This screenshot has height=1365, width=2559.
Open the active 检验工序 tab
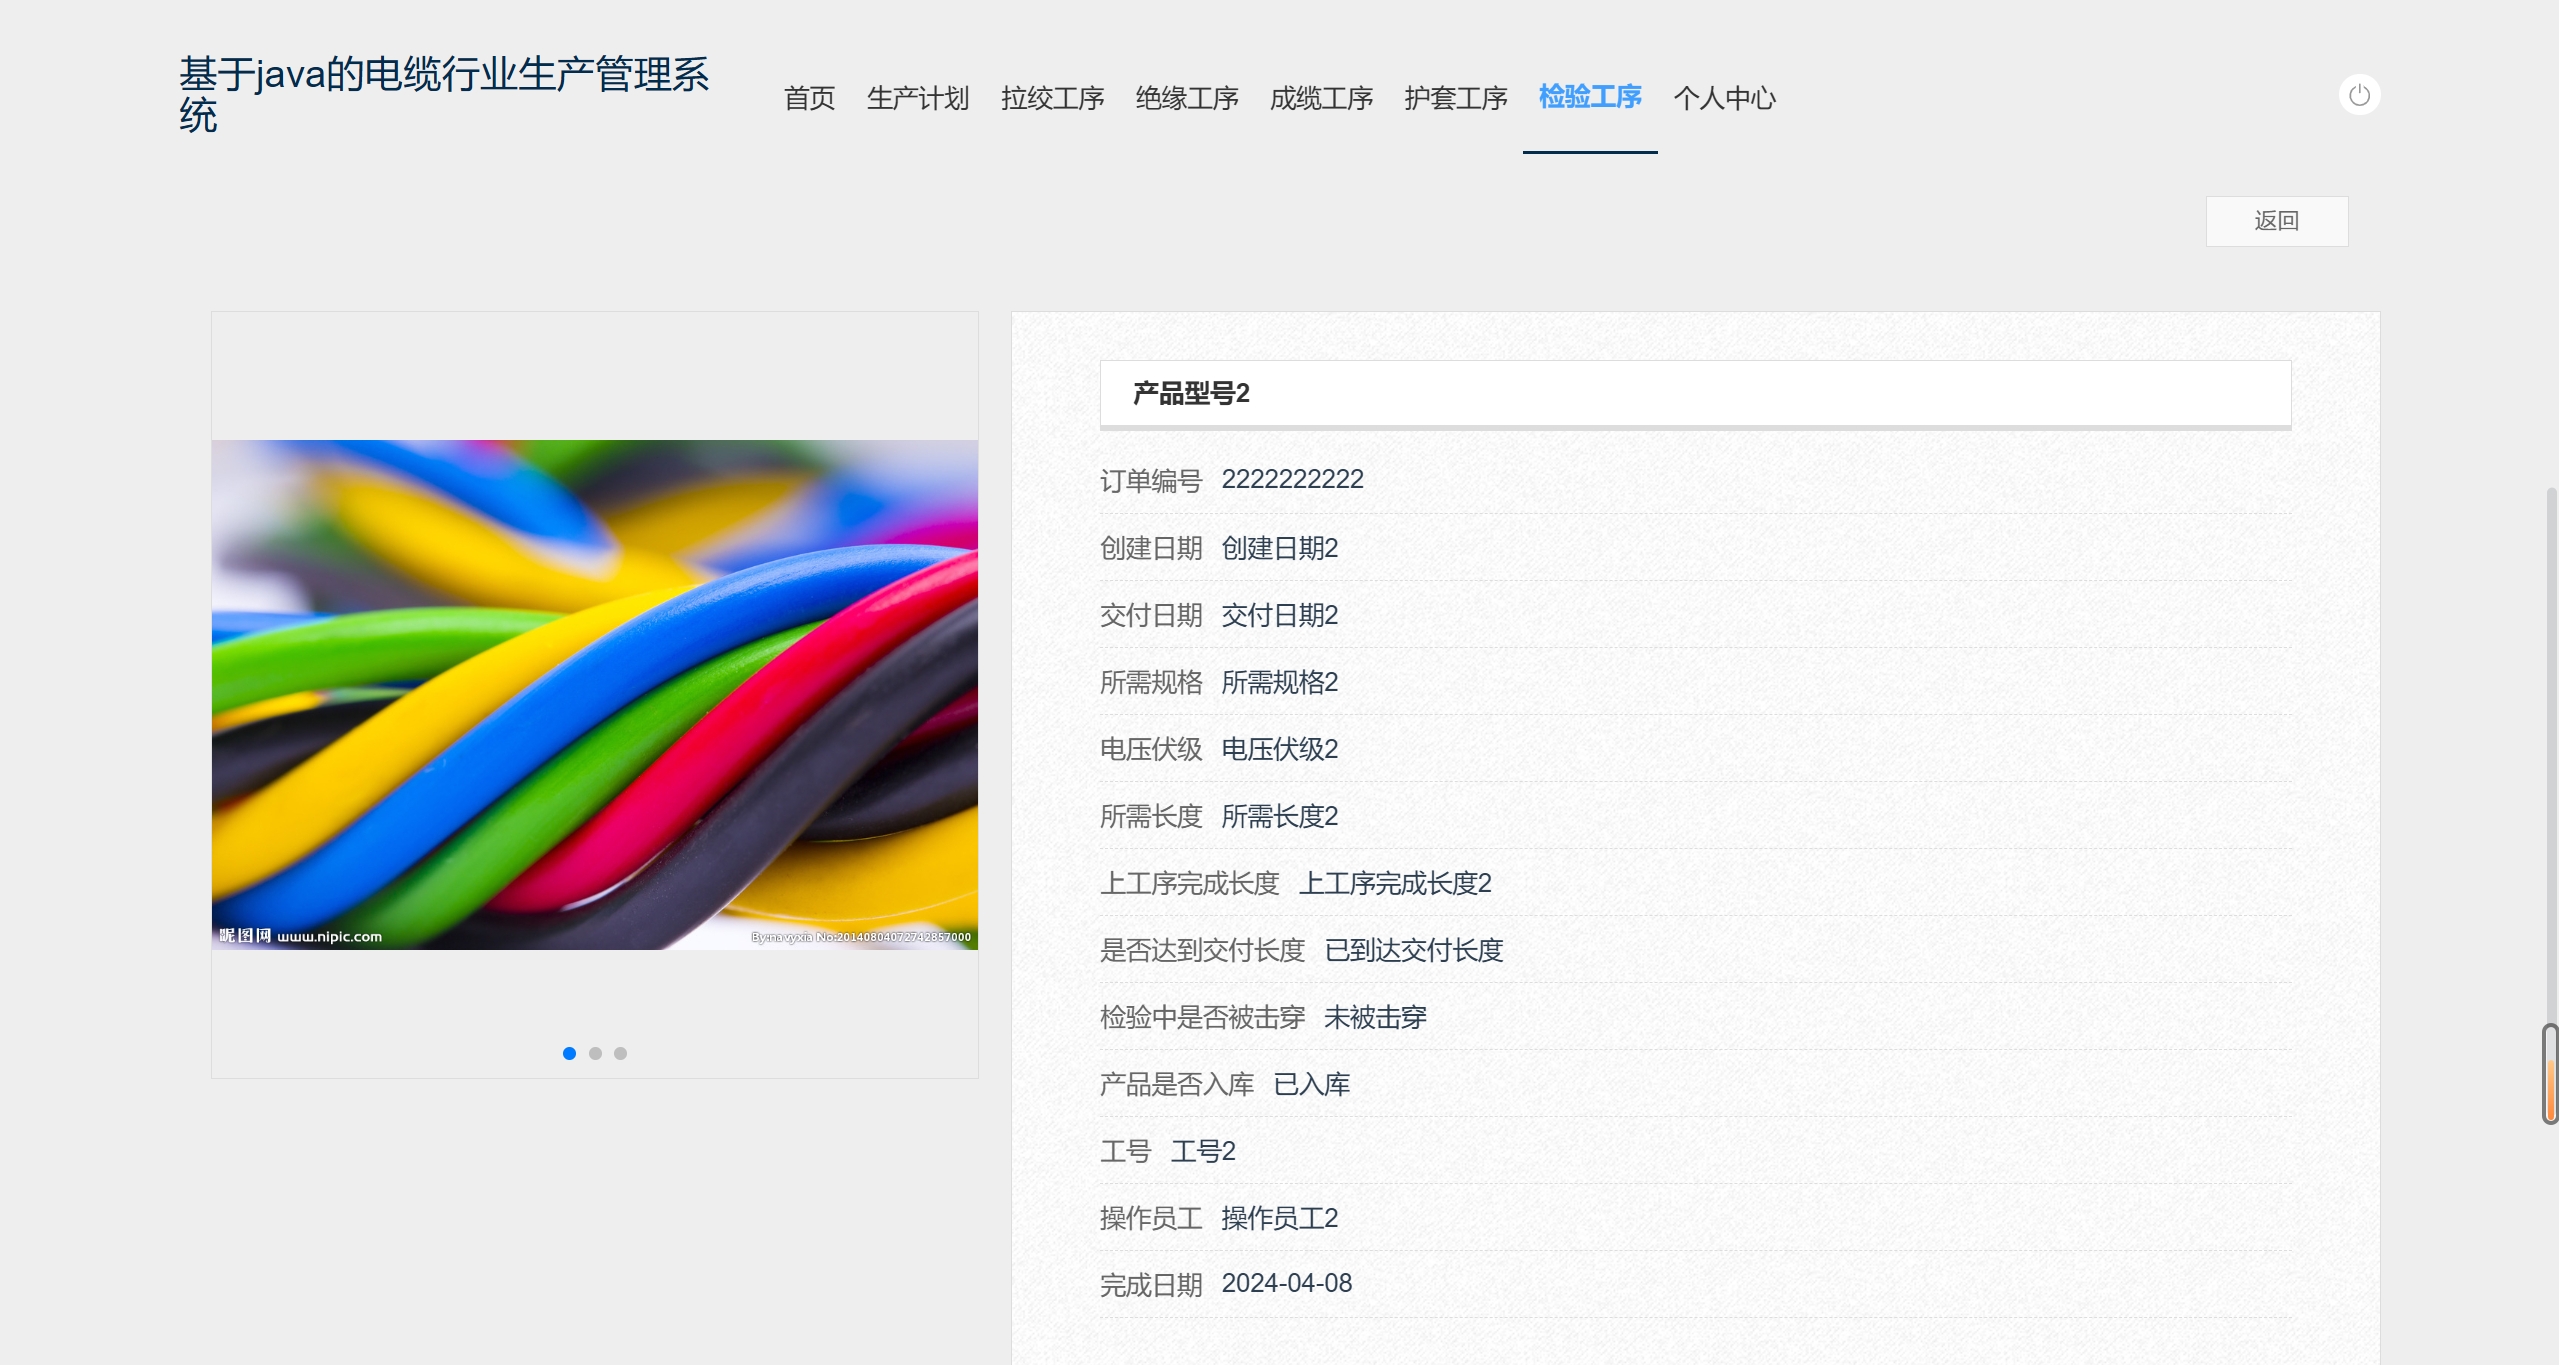click(1590, 97)
